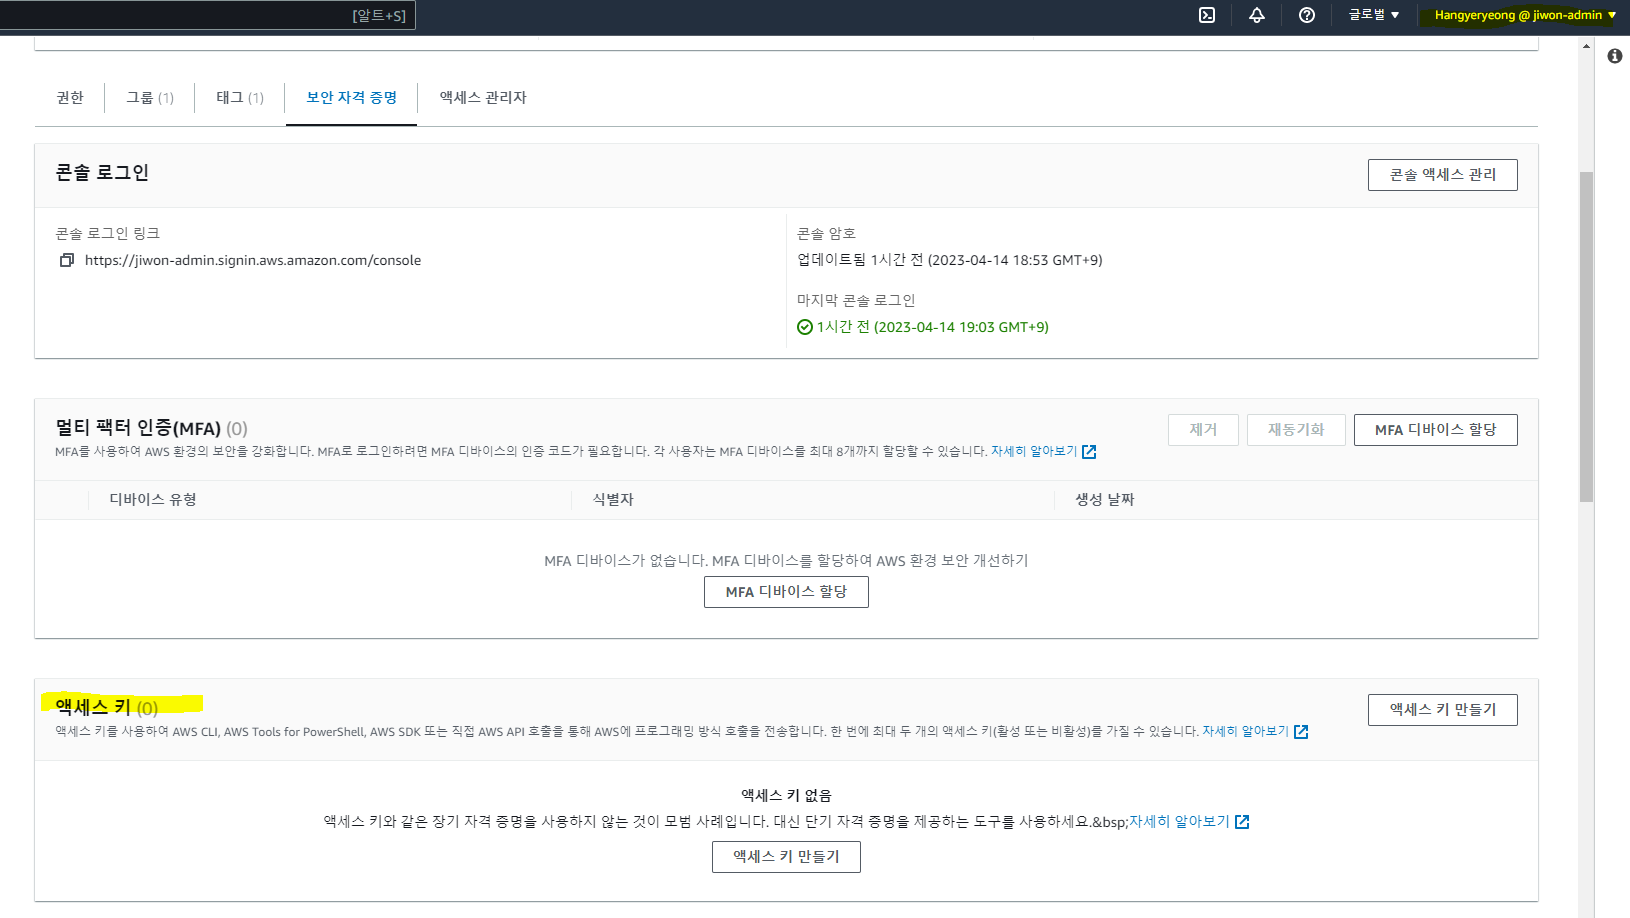Click the MFA 디바이스 할당 button in empty table

(786, 592)
